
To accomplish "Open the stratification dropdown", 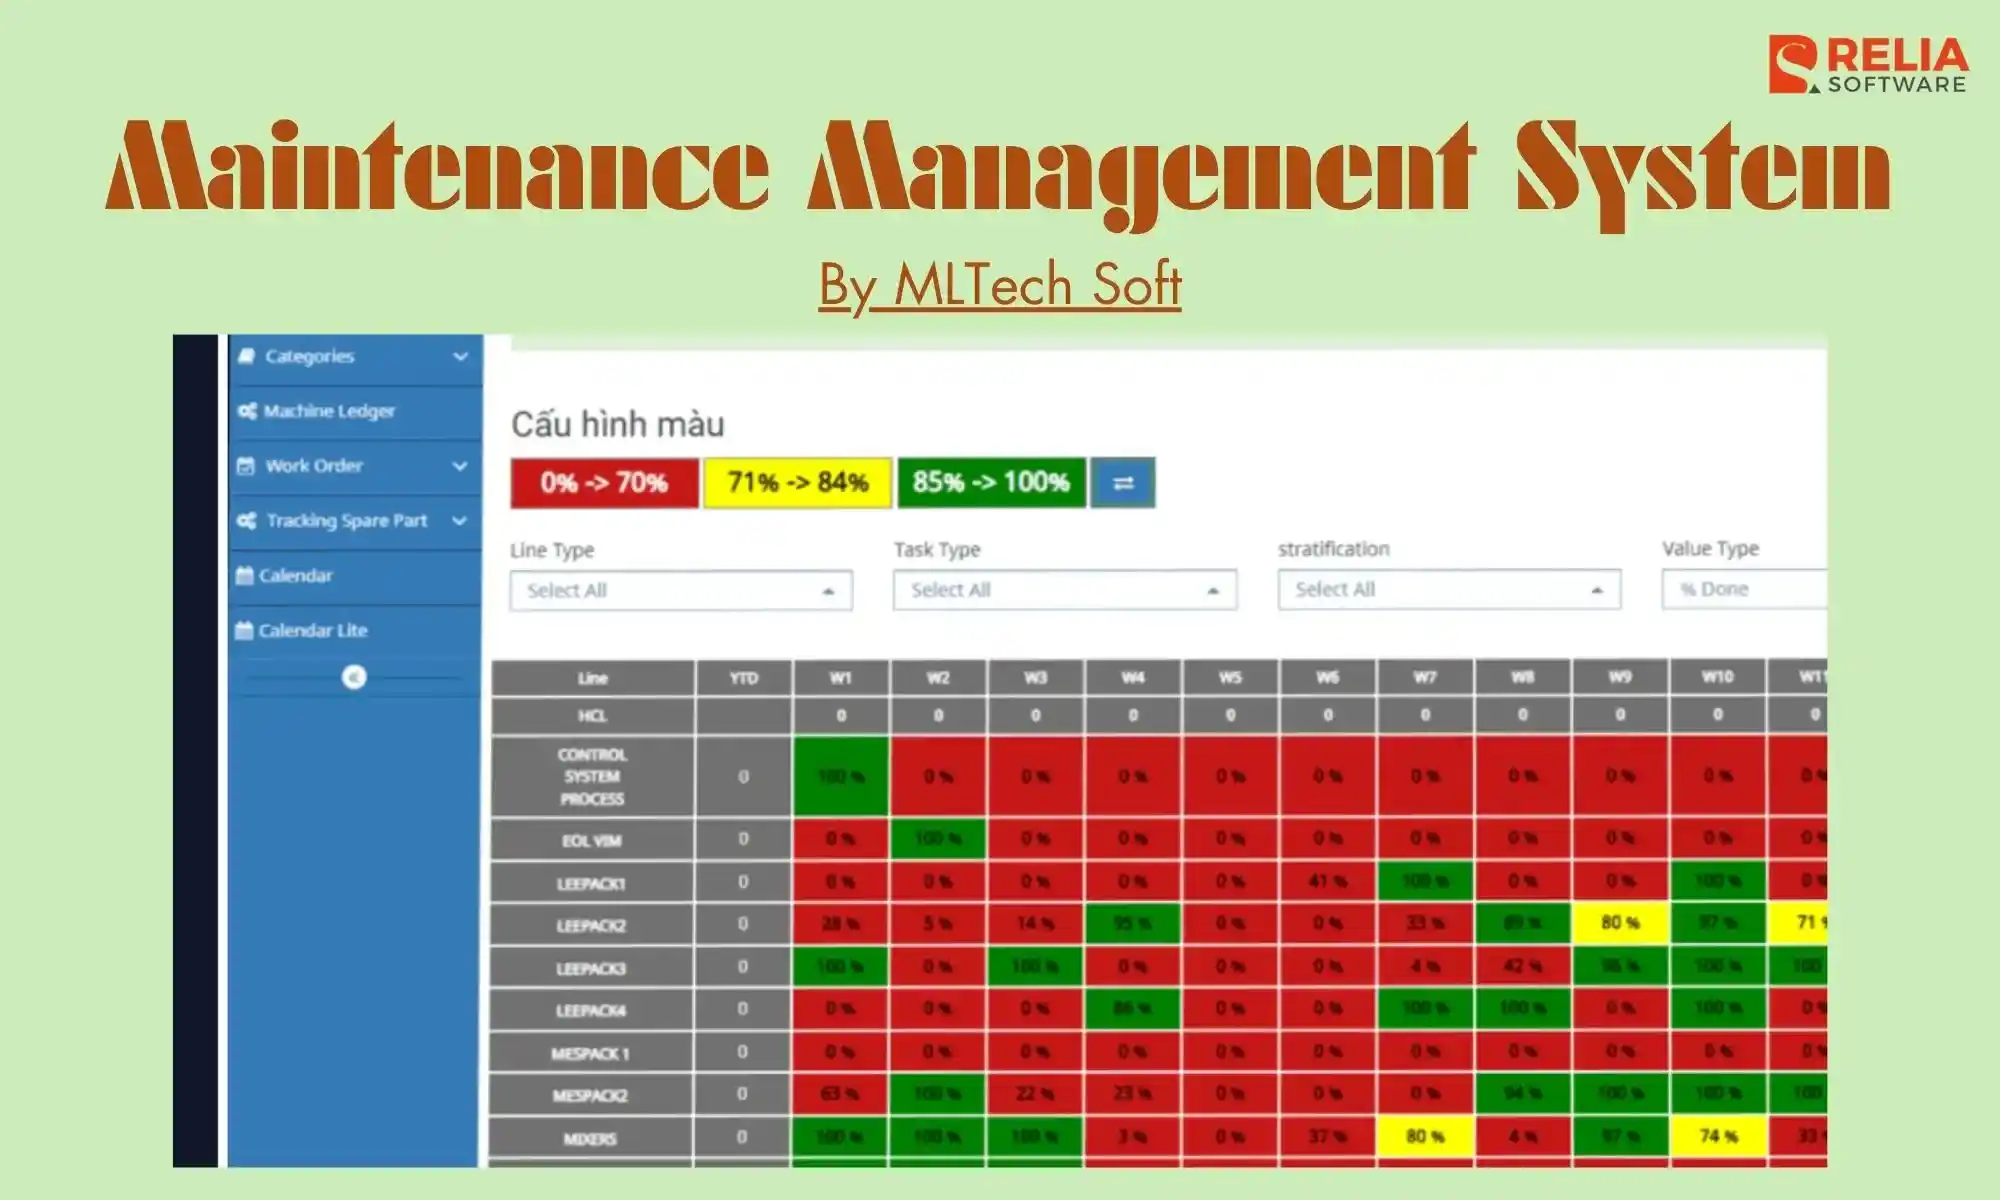I will coord(1449,590).
